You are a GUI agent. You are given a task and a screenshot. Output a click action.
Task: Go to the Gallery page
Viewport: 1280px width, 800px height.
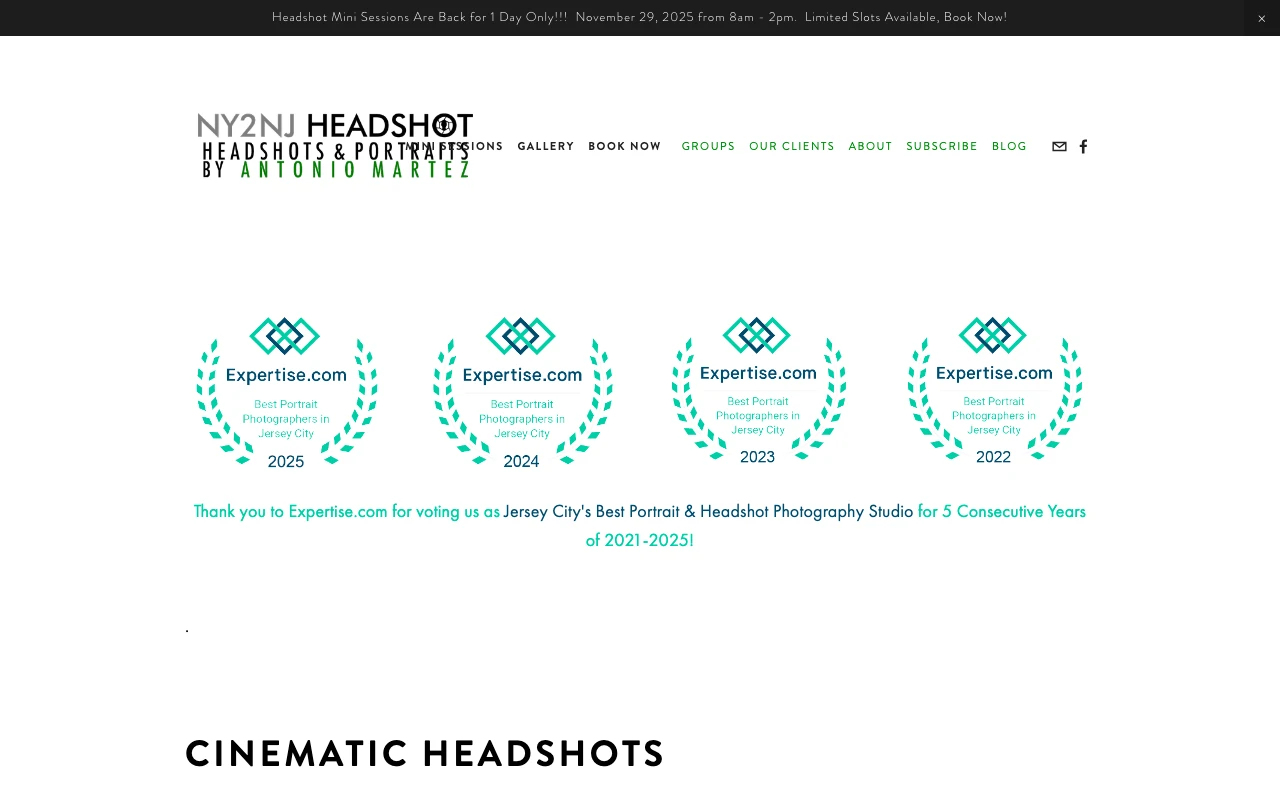(545, 147)
